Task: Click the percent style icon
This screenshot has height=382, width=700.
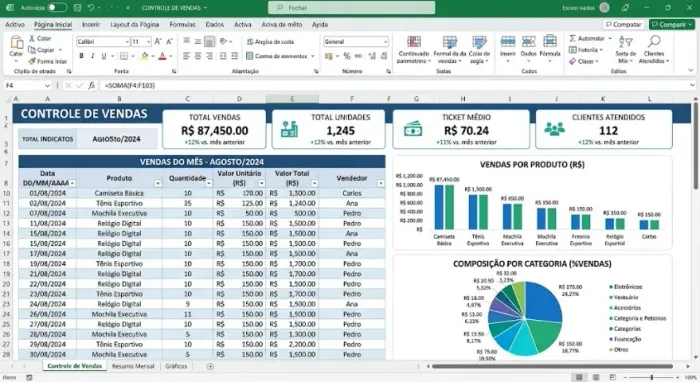Action: click(347, 56)
